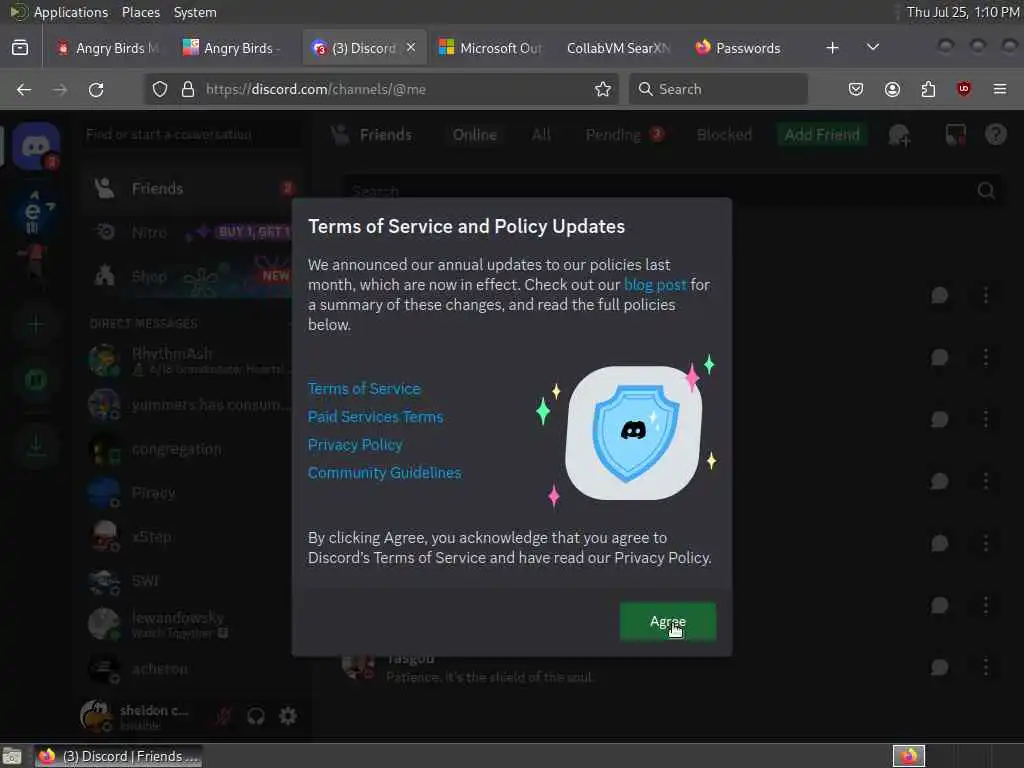Open direct message with acheron
This screenshot has height=768, width=1024.
[x=193, y=669]
